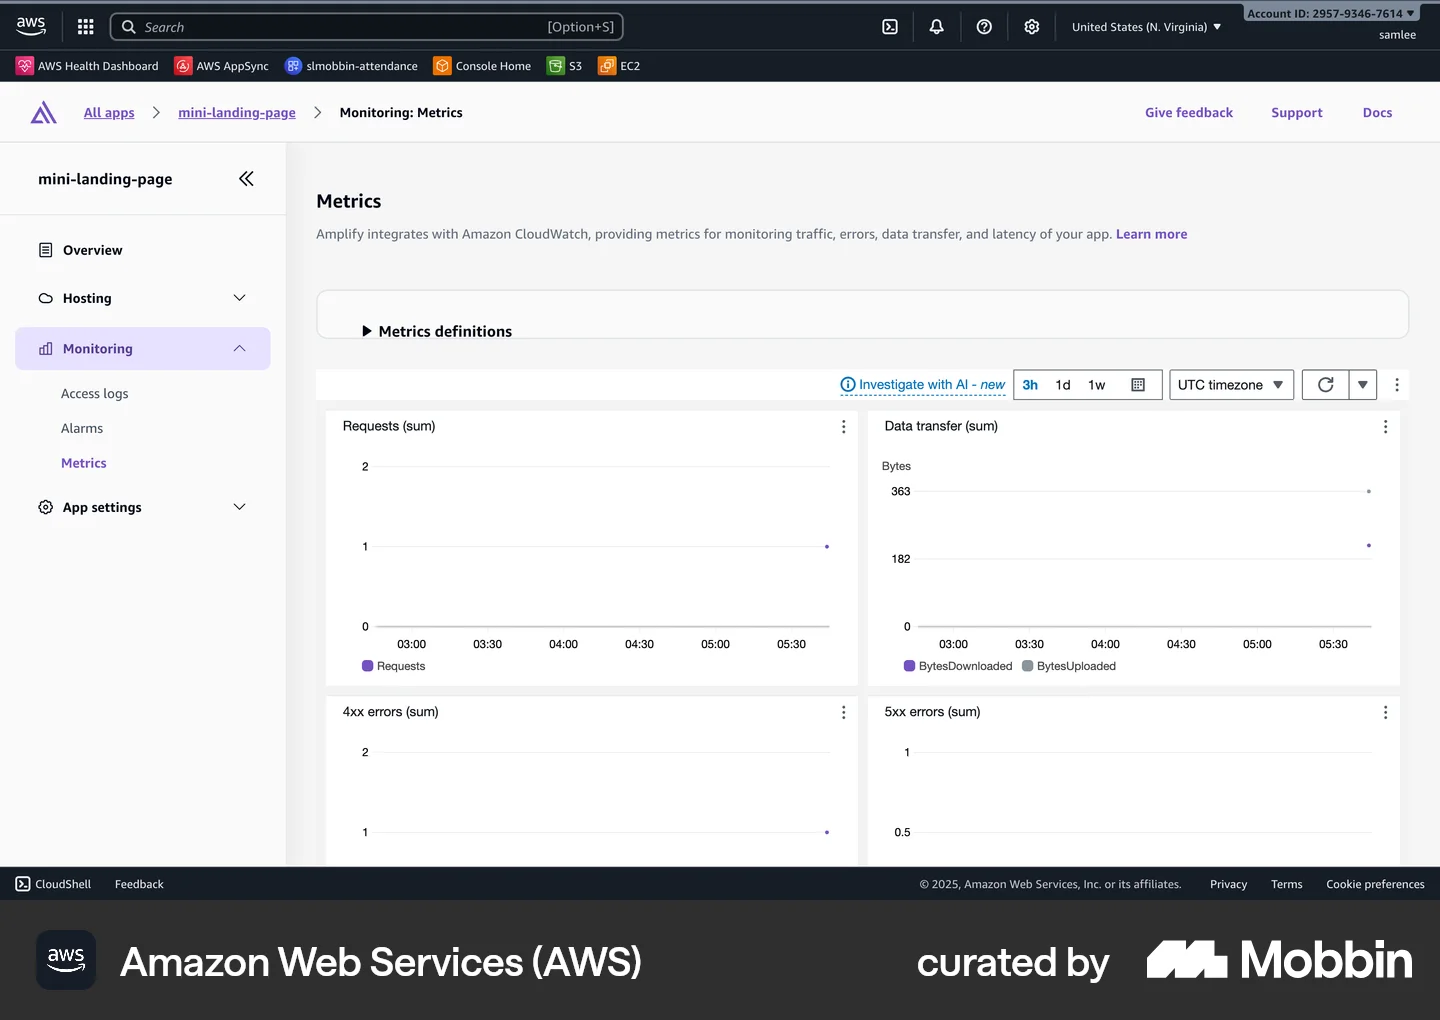Open the notifications bell
The width and height of the screenshot is (1440, 1020).
tap(936, 27)
